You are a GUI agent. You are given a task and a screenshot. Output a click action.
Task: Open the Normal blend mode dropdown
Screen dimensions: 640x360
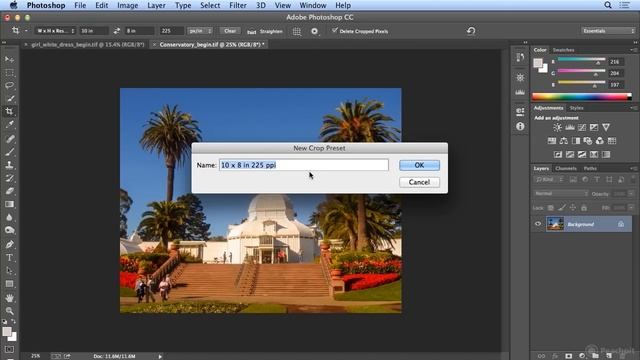coord(561,193)
